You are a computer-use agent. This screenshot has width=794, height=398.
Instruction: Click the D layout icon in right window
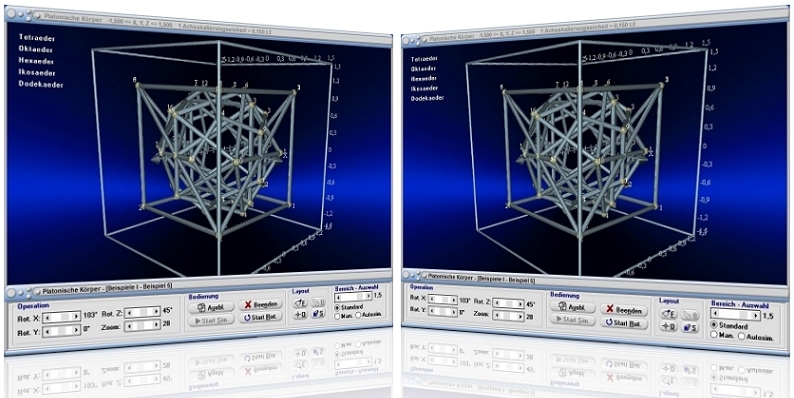pyautogui.click(x=668, y=327)
